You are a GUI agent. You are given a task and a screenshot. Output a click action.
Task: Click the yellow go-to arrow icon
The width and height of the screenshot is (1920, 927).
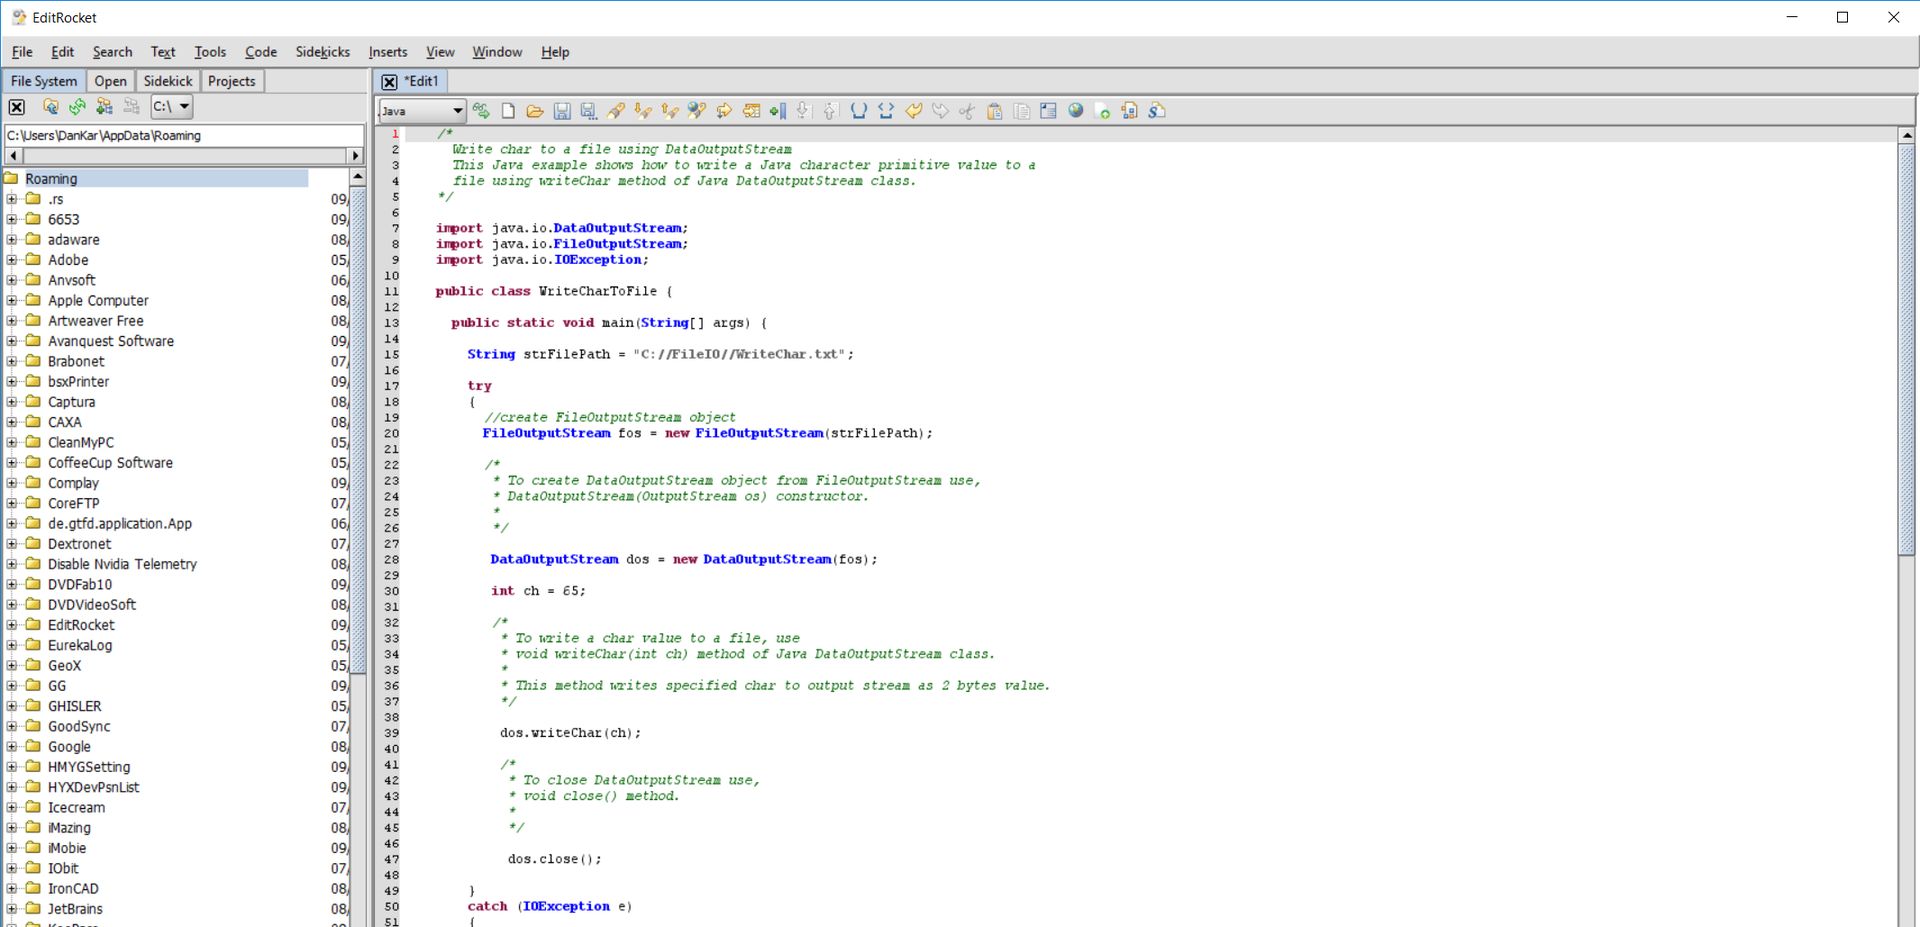point(724,111)
